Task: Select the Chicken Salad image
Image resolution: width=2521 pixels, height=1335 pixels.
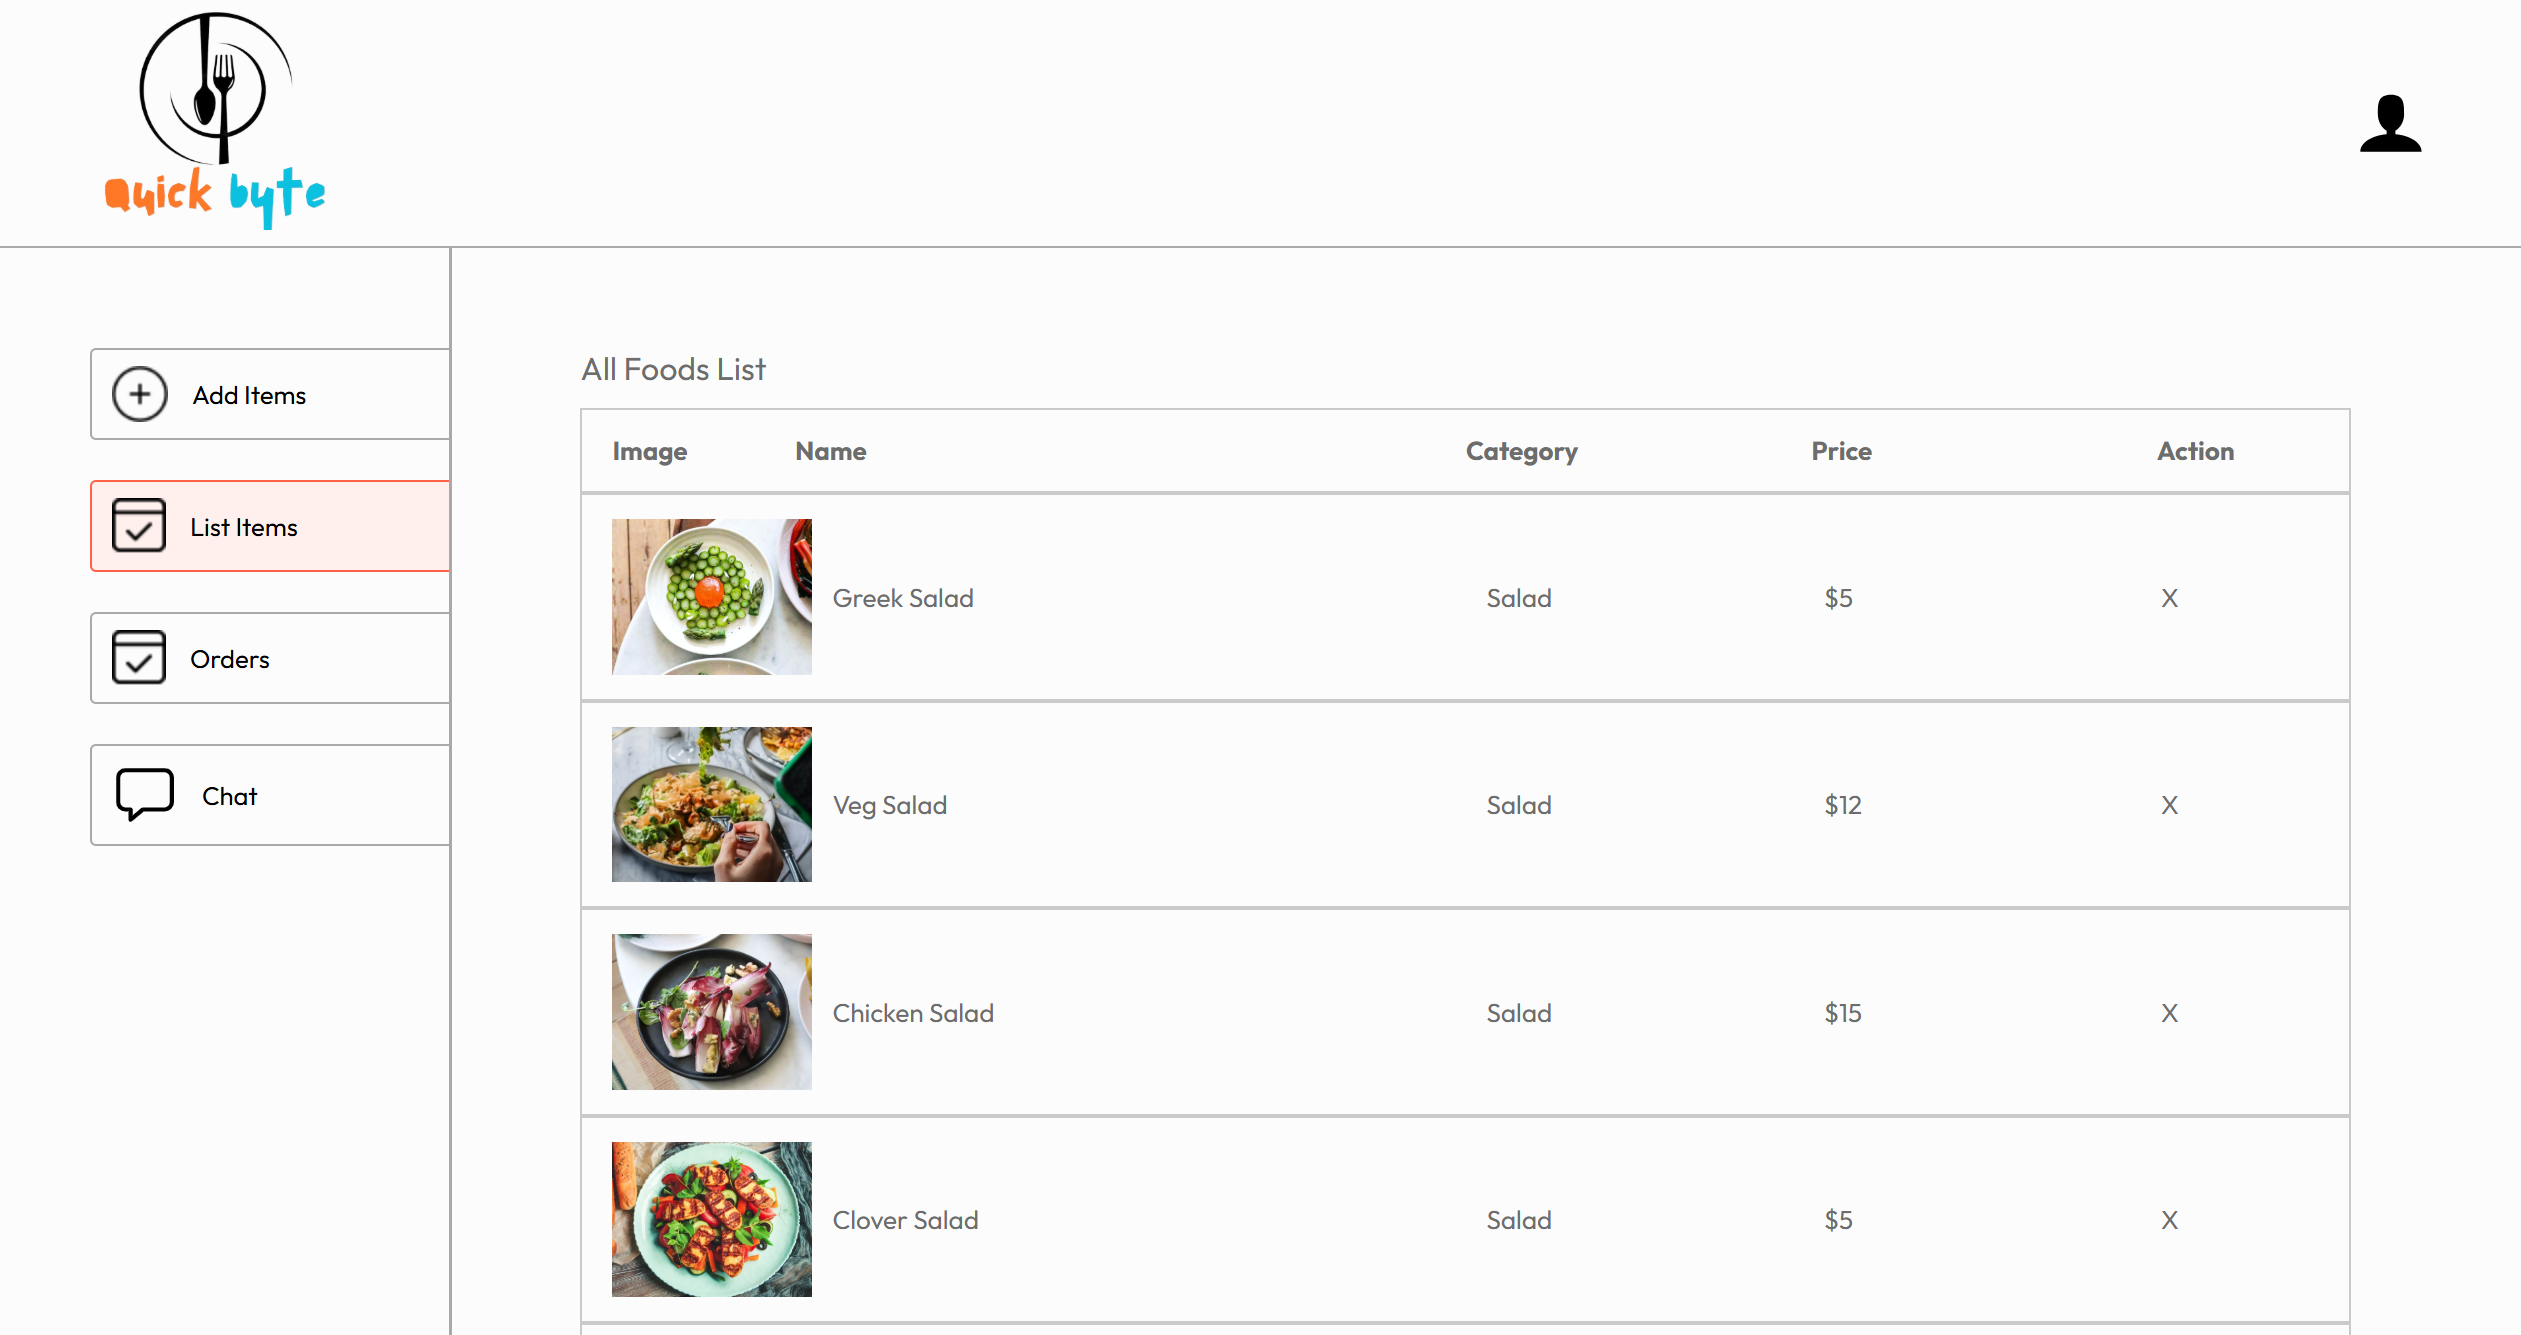Action: [712, 1012]
